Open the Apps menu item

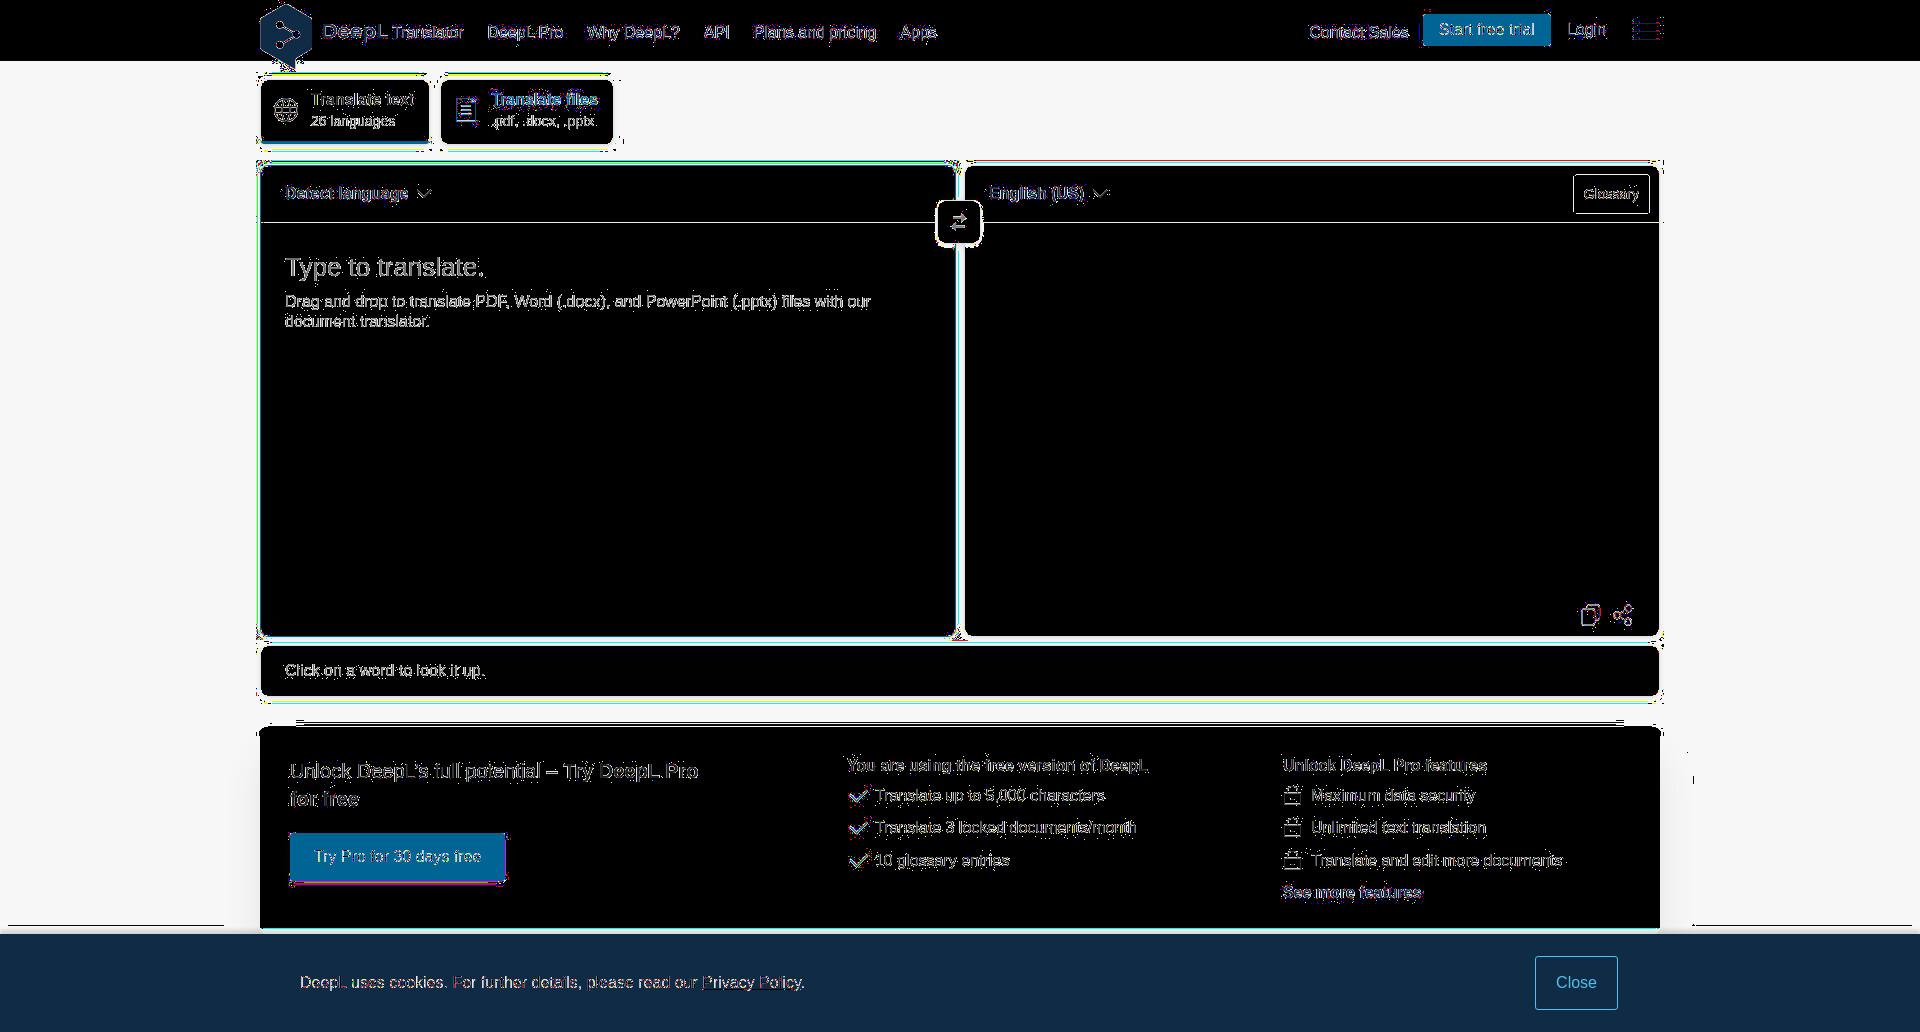(918, 32)
